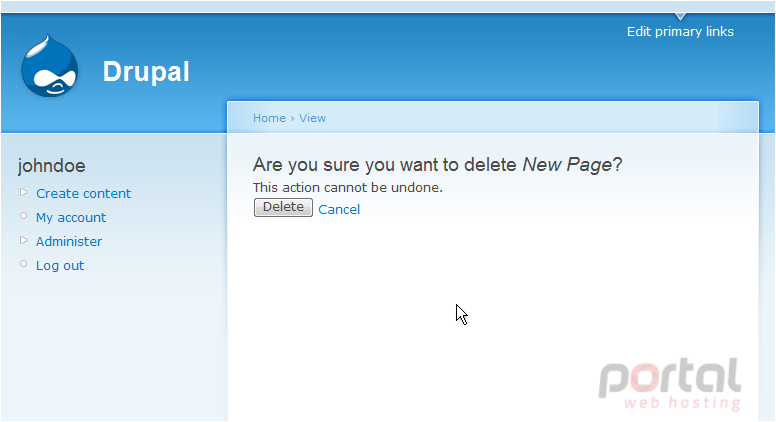This screenshot has height=422, width=776.
Task: Confirm with the Delete button
Action: 283,207
